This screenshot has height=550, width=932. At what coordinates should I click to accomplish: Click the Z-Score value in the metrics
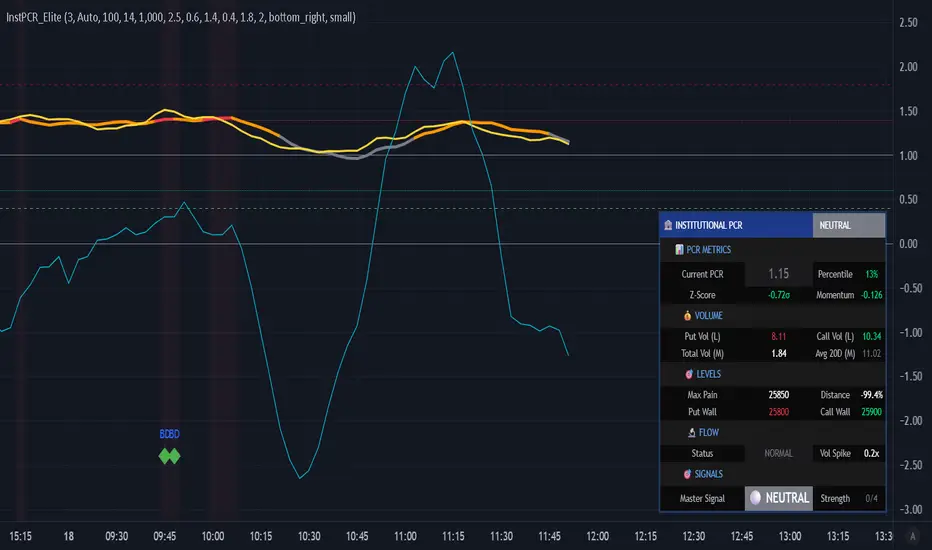click(779, 295)
